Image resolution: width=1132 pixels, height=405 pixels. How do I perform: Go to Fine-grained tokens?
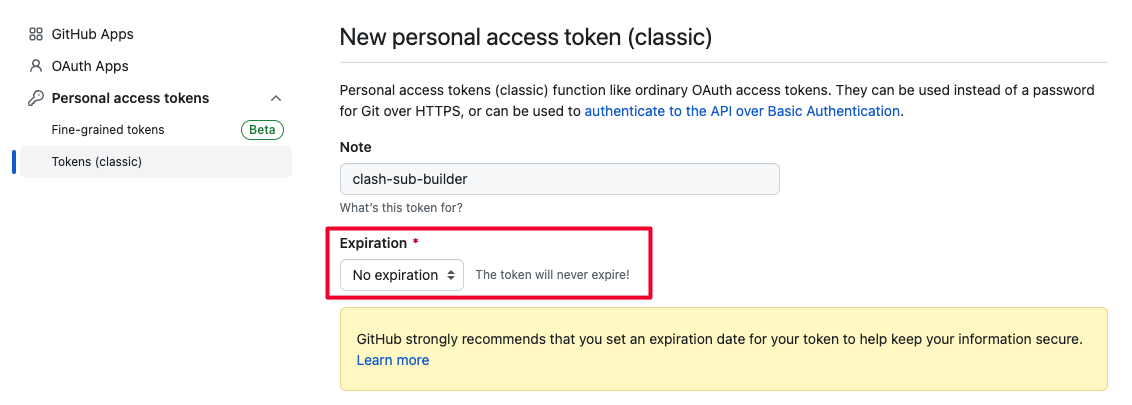tap(108, 130)
